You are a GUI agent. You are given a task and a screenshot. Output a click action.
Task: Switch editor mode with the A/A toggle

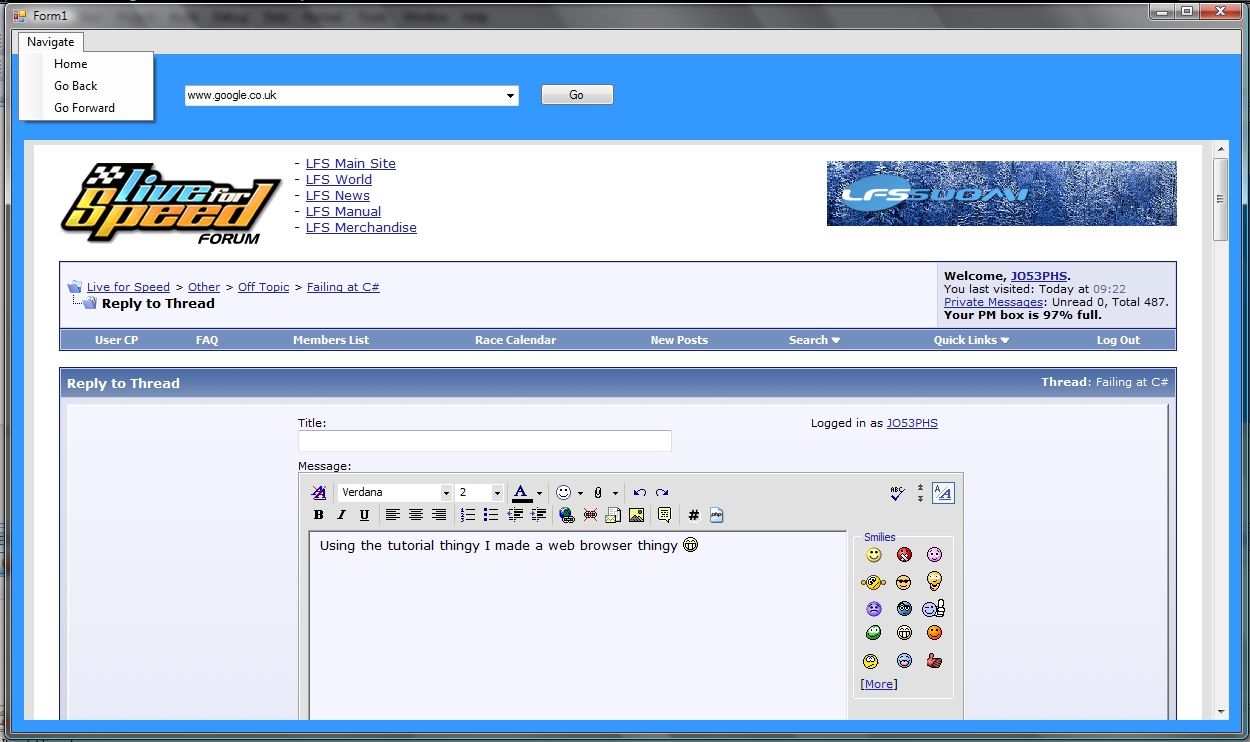pyautogui.click(x=943, y=493)
